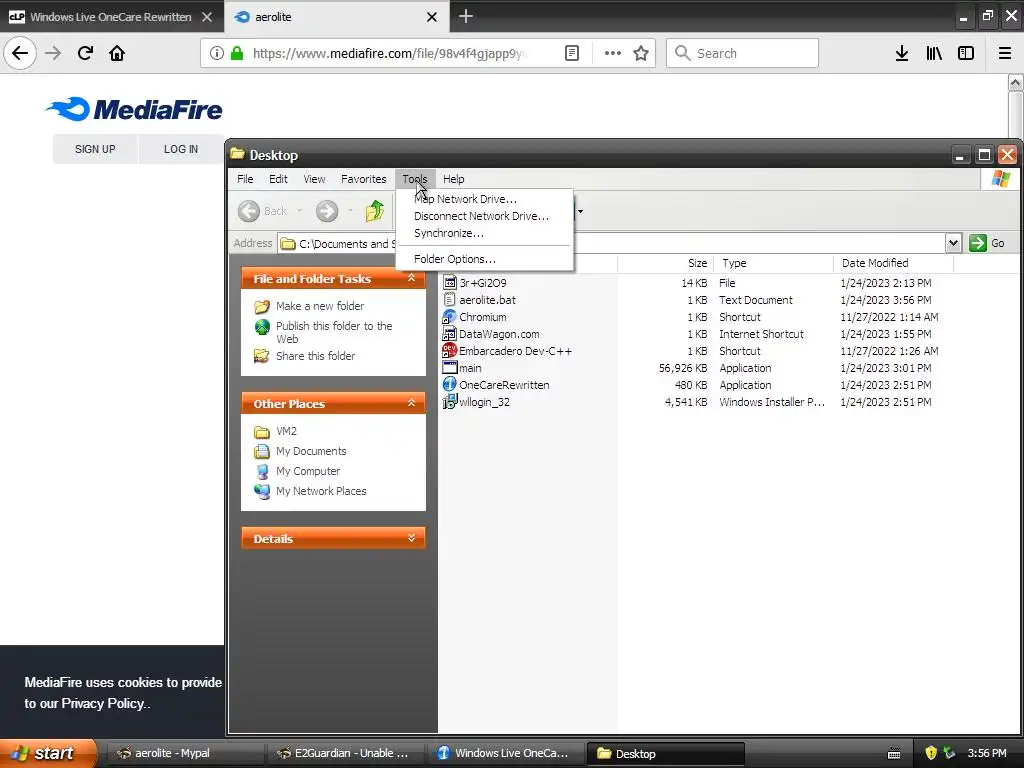Select the 3r+Gi2O9 file icon
The image size is (1024, 768).
tap(449, 283)
